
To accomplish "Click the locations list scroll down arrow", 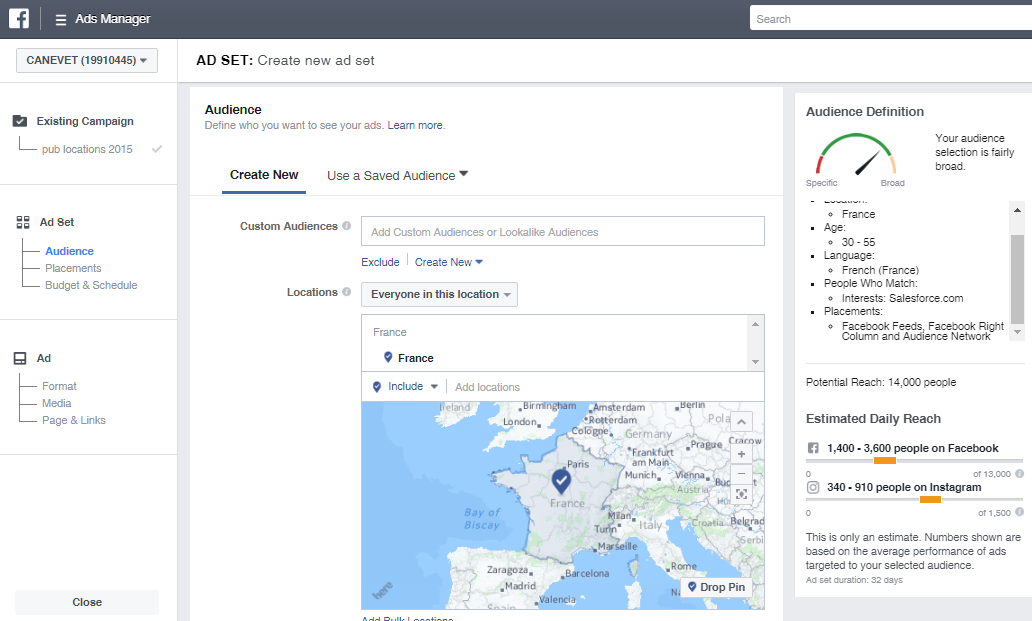I will click(756, 362).
